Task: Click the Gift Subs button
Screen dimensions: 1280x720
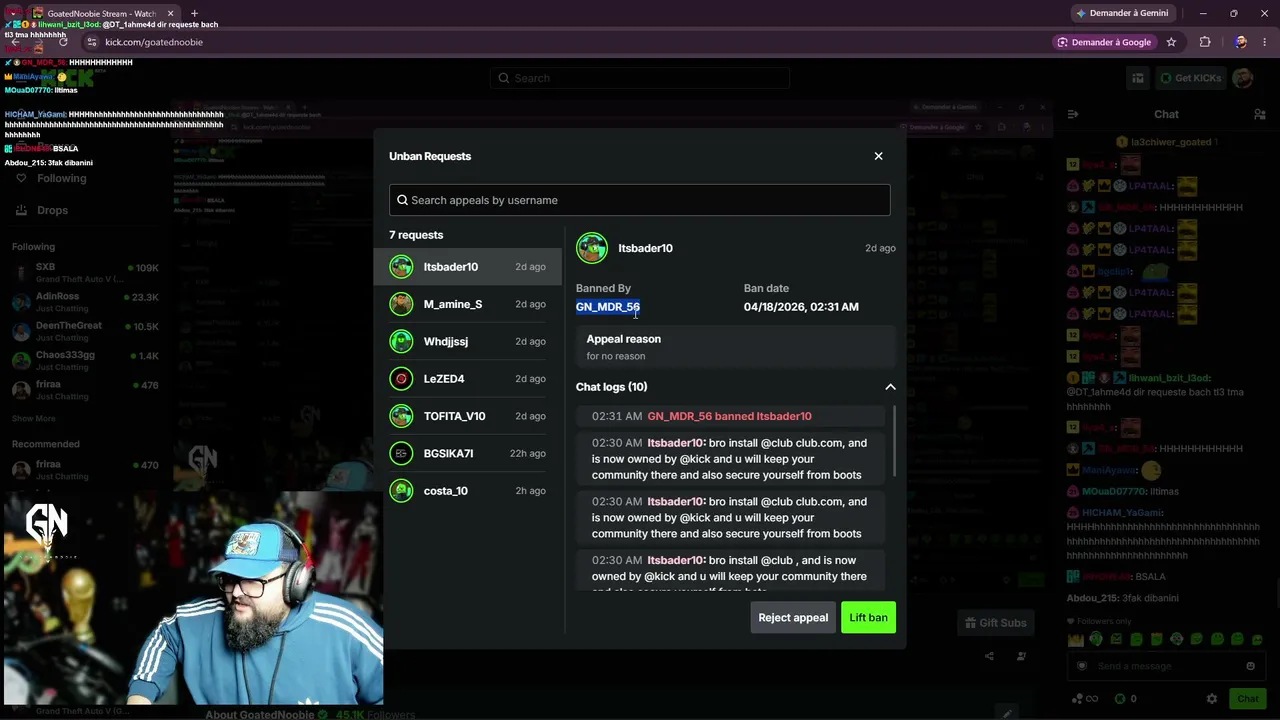Action: click(x=994, y=623)
